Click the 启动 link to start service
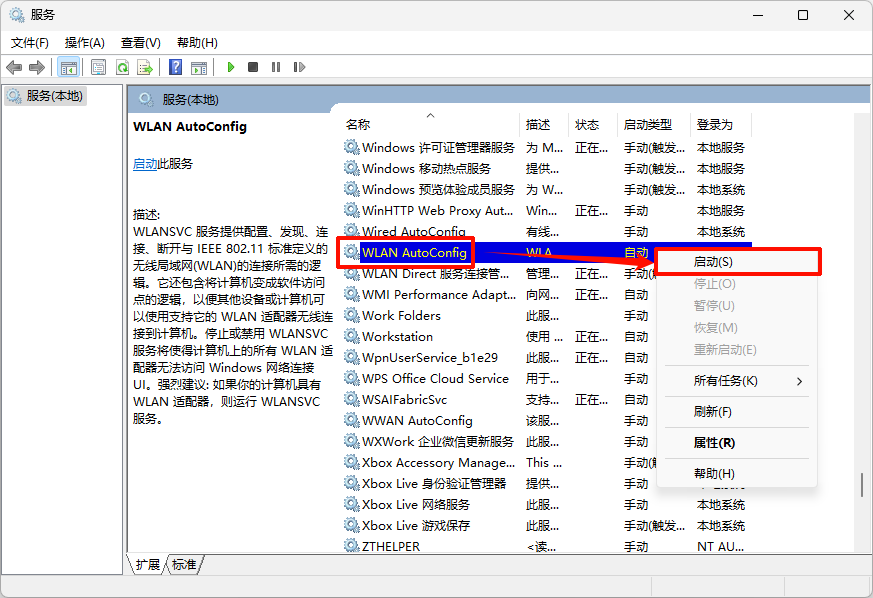Image resolution: width=873 pixels, height=598 pixels. (x=145, y=164)
